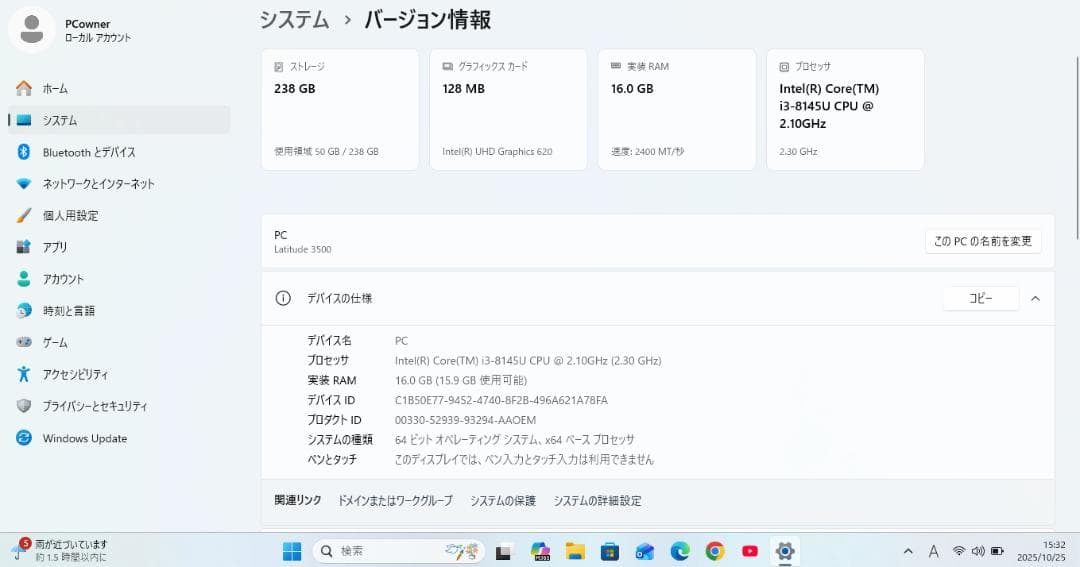The height and width of the screenshot is (567, 1080).
Task: Click the battery tray icon
Action: 997,551
